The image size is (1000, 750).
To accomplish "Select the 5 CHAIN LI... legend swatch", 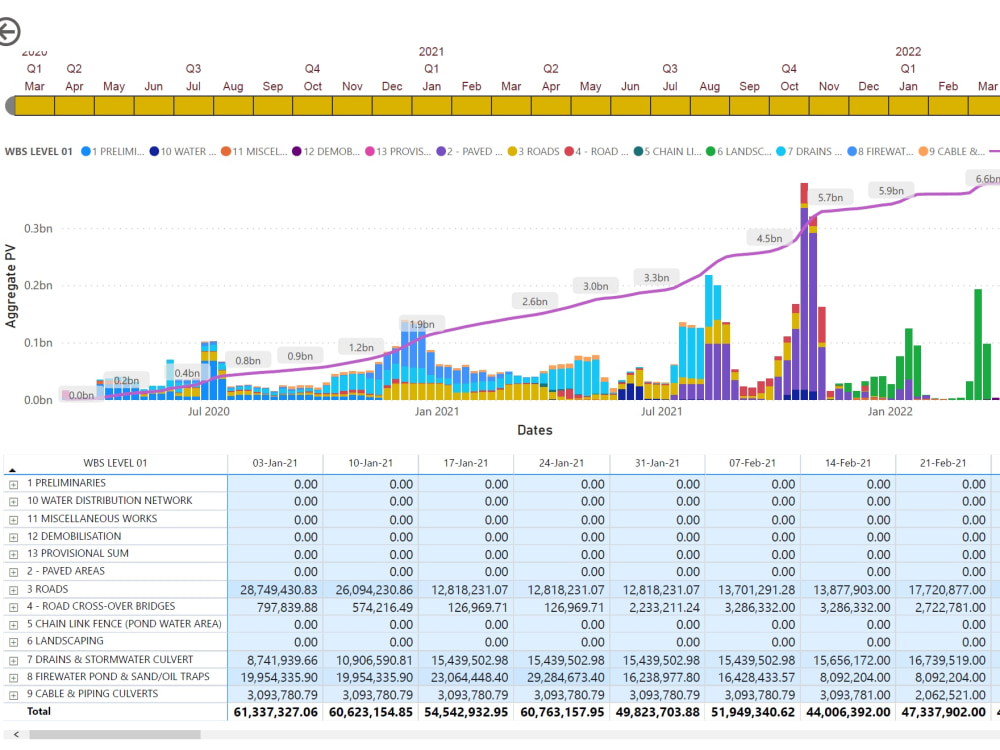I will pyautogui.click(x=638, y=151).
